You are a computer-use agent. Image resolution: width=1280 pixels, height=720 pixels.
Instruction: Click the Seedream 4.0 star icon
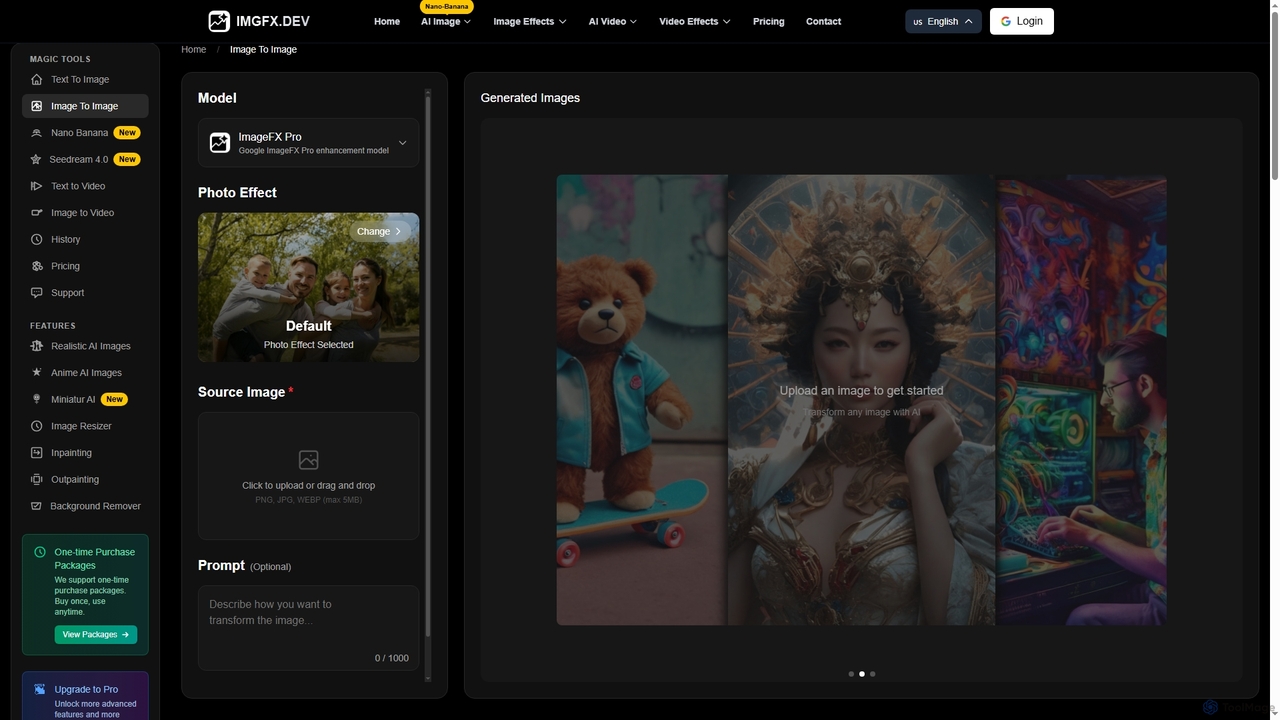36,159
